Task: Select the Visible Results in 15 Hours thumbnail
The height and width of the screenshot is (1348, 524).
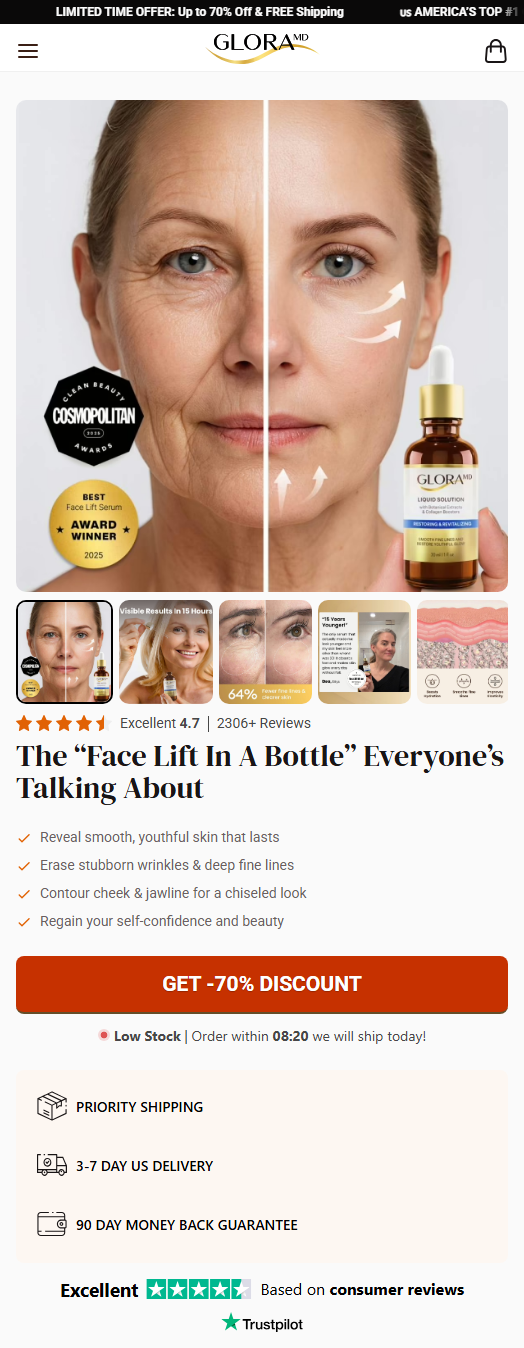Action: pyautogui.click(x=166, y=652)
